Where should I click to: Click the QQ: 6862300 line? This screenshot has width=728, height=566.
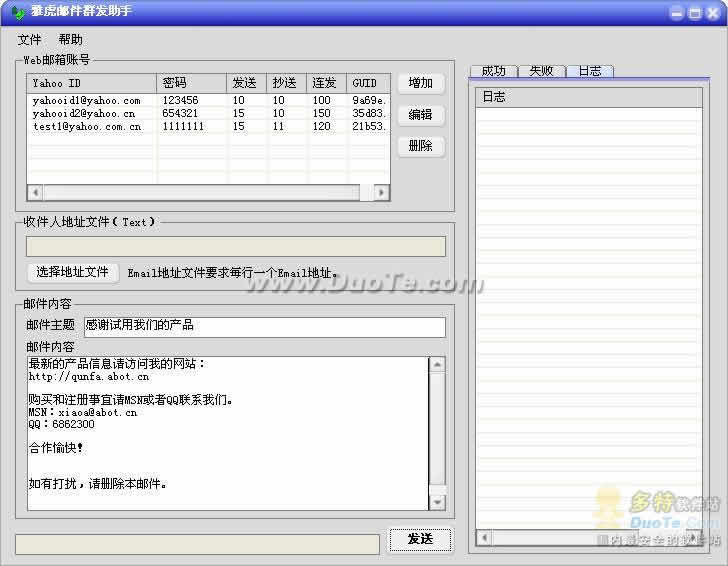(61, 424)
